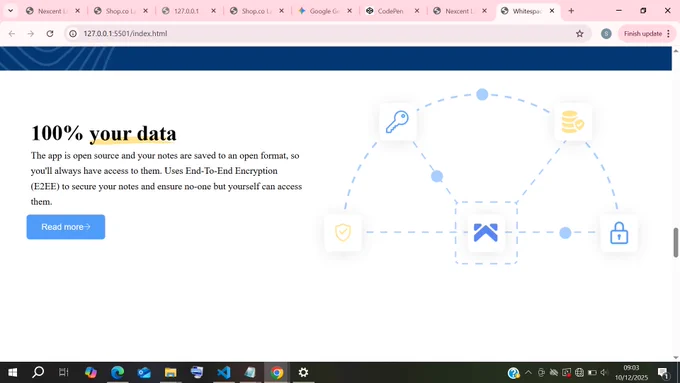Click the Chrome icon on the taskbar

[x=277, y=372]
